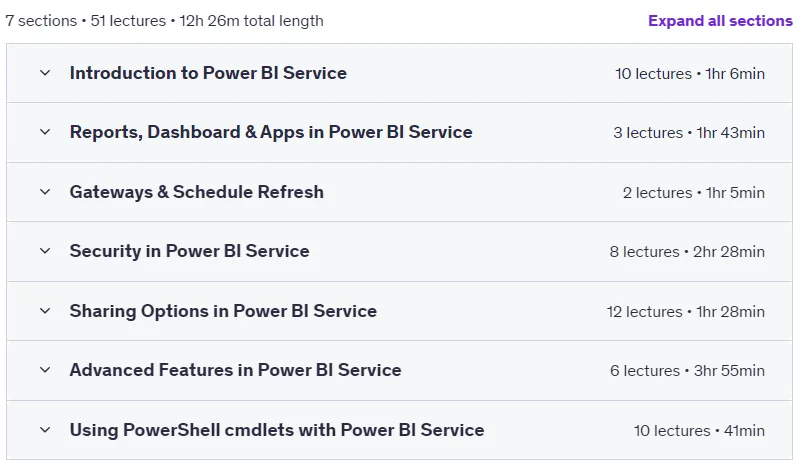Select the Introduction to Power BI Service title

(208, 73)
